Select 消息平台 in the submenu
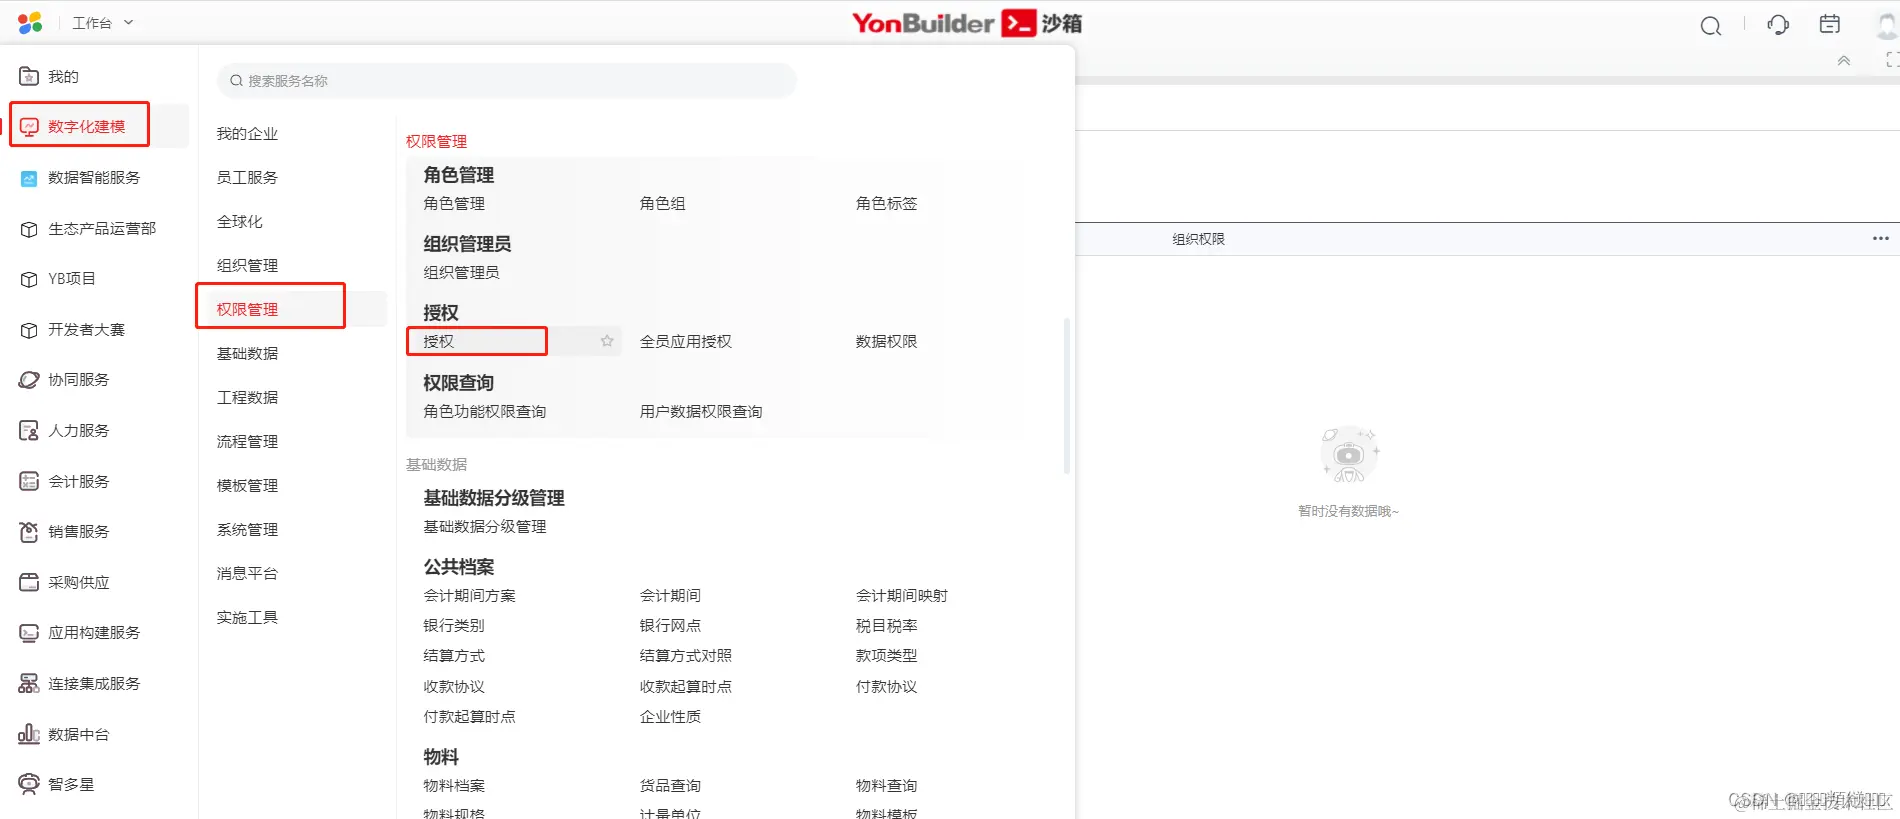 pos(247,574)
